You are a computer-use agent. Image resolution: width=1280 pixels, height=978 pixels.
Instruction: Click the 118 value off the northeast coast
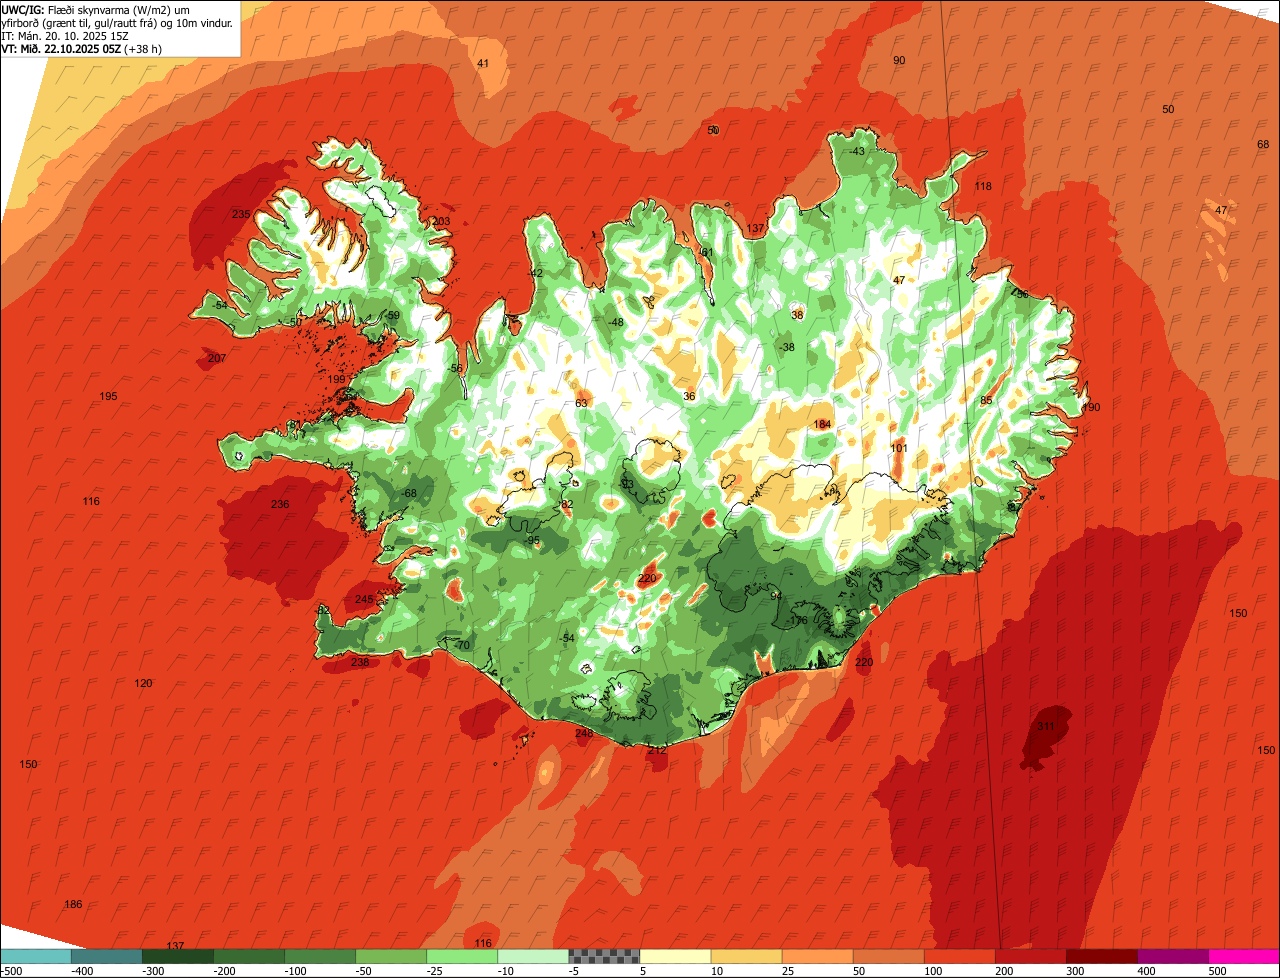point(983,186)
